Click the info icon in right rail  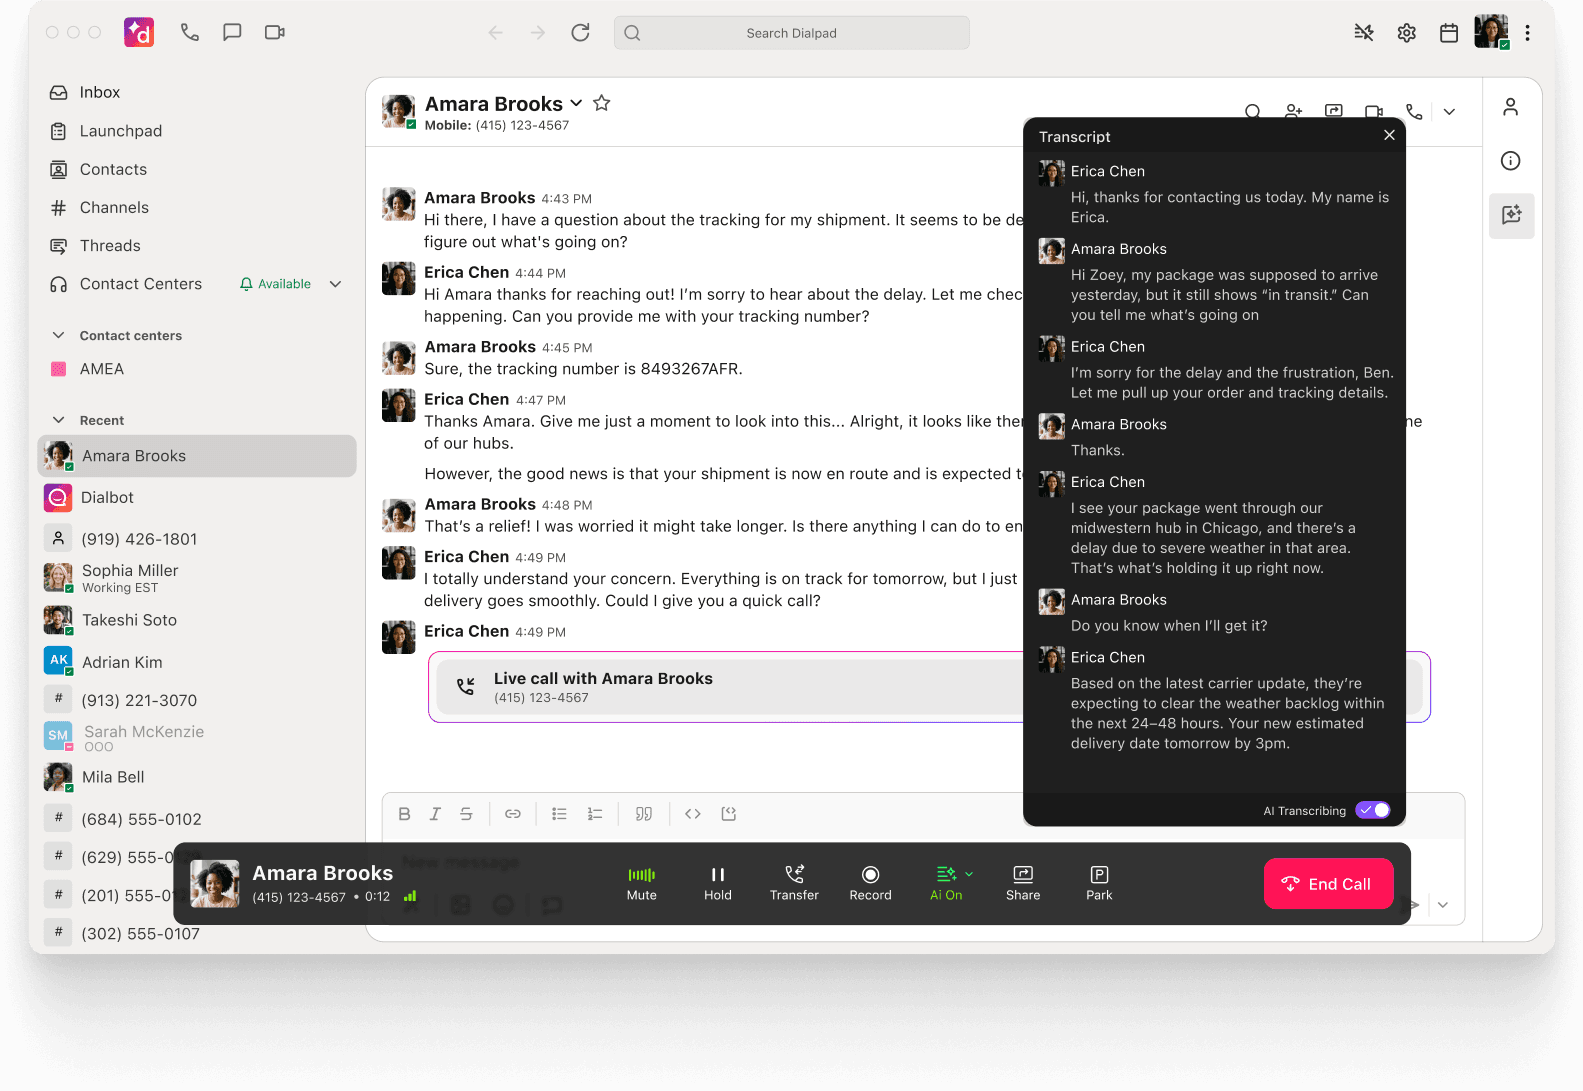tap(1511, 161)
